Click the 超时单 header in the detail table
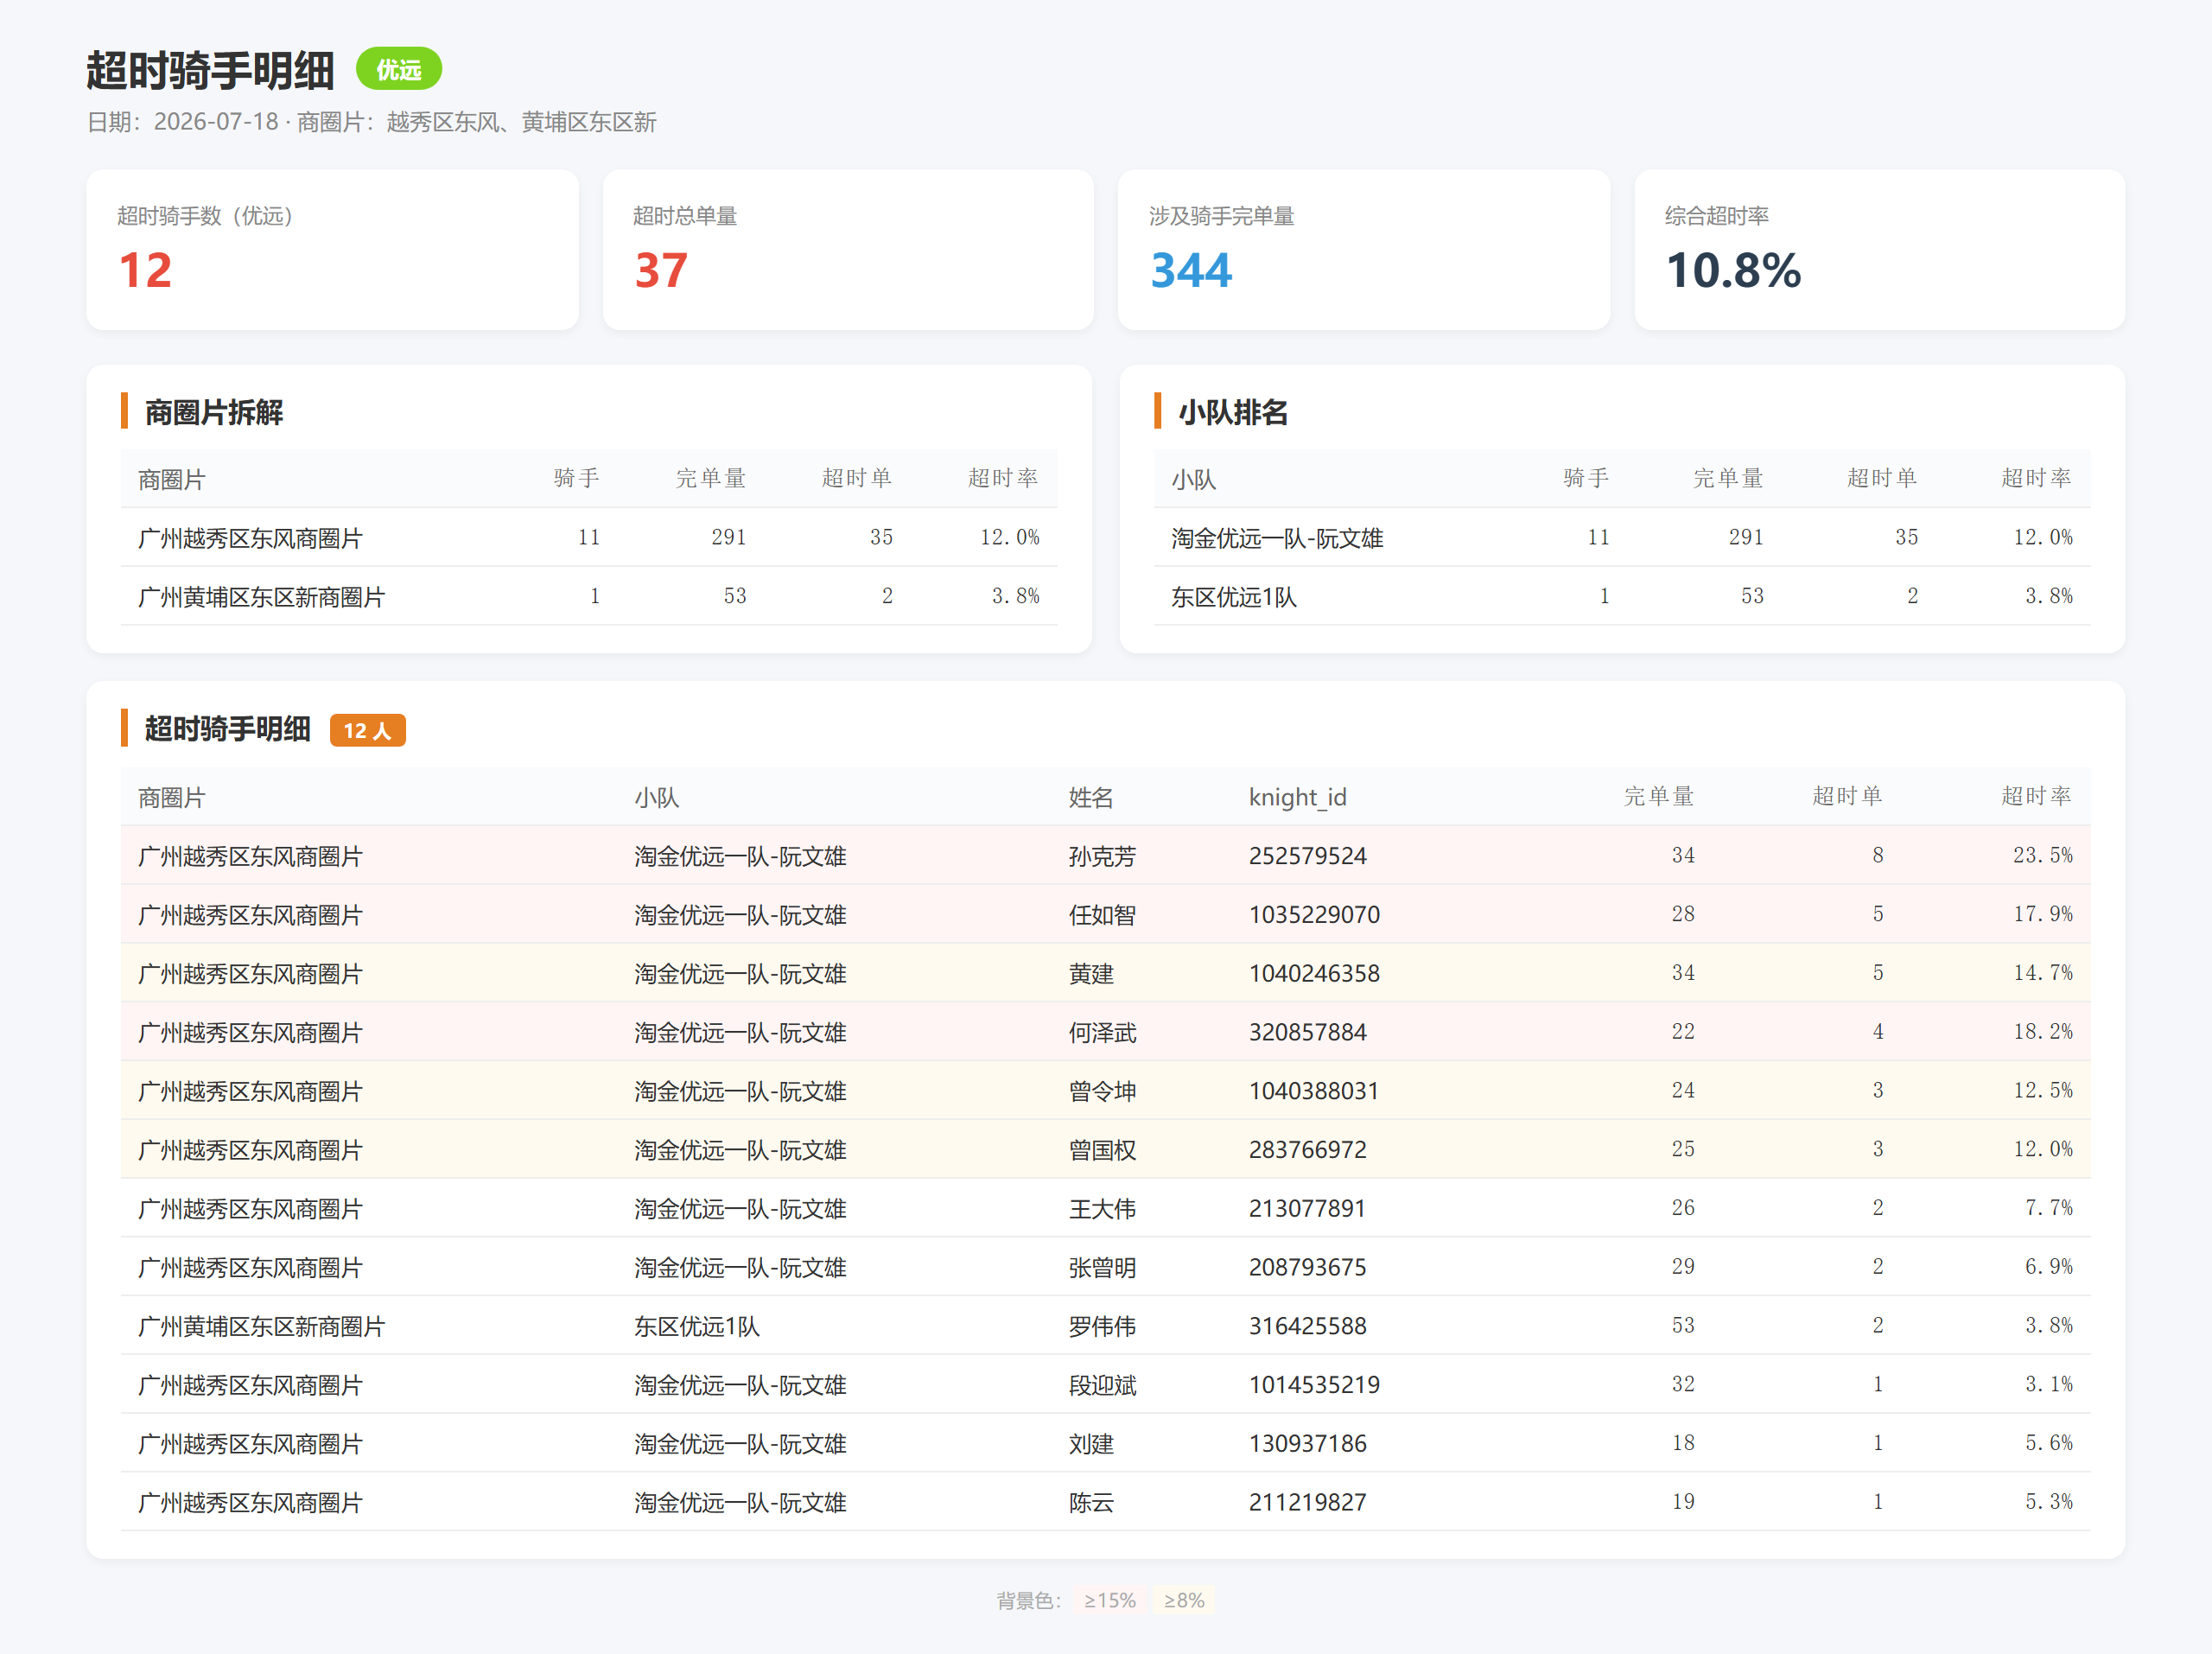The height and width of the screenshot is (1654, 2212). 1847,796
